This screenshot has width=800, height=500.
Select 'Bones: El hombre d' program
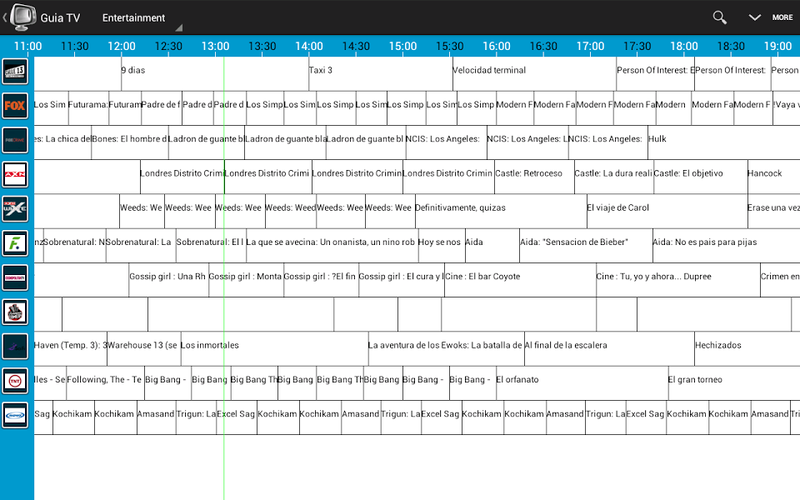[130, 142]
